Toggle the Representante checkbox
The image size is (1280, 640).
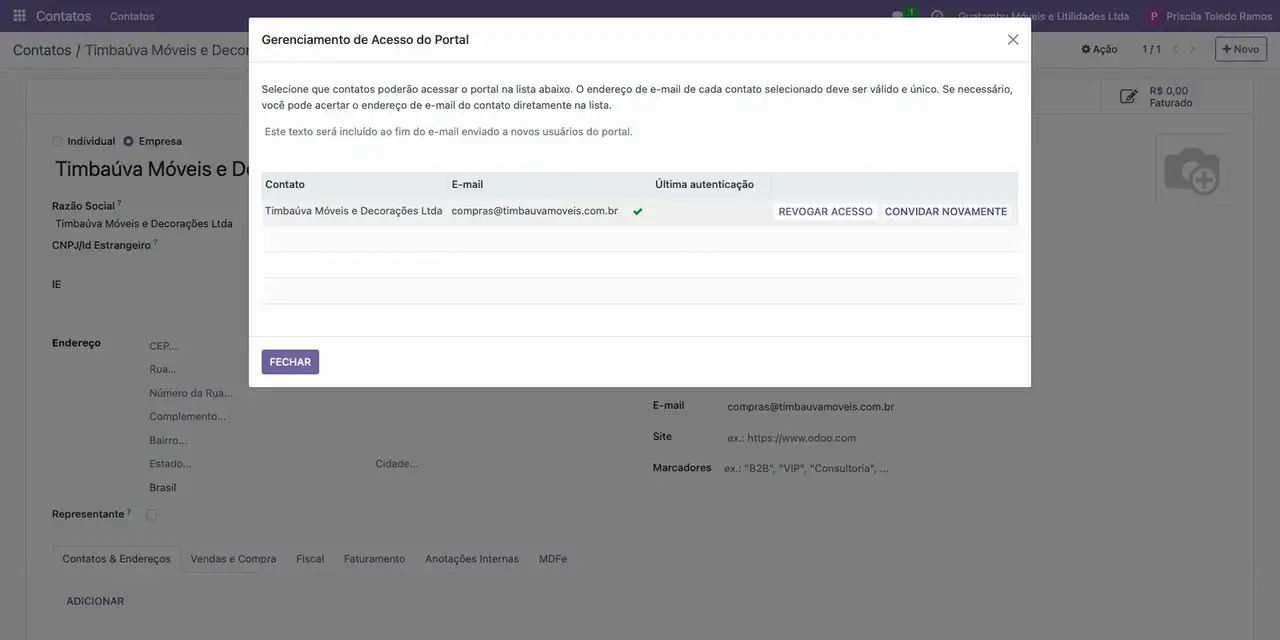click(152, 515)
